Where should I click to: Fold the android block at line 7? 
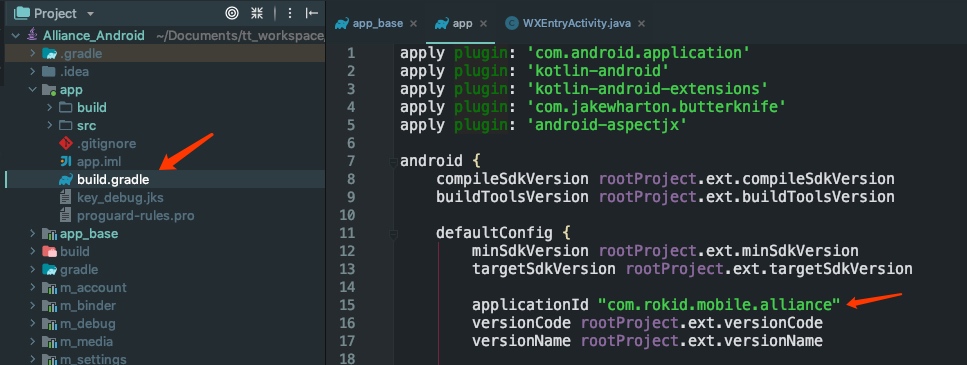[392, 162]
